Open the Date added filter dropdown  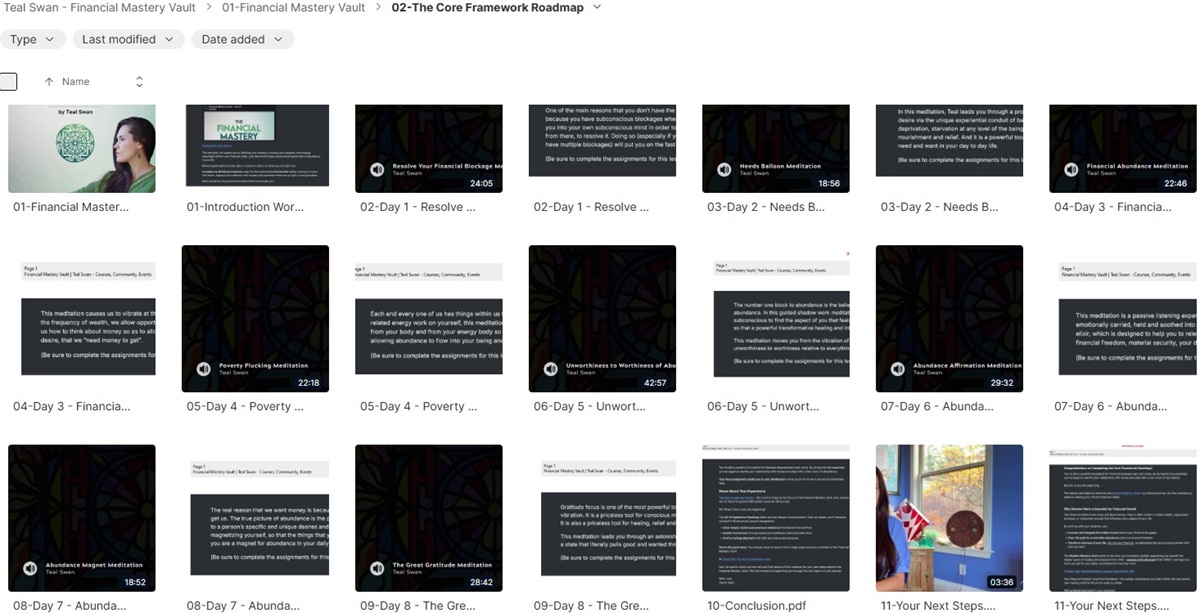coord(242,39)
